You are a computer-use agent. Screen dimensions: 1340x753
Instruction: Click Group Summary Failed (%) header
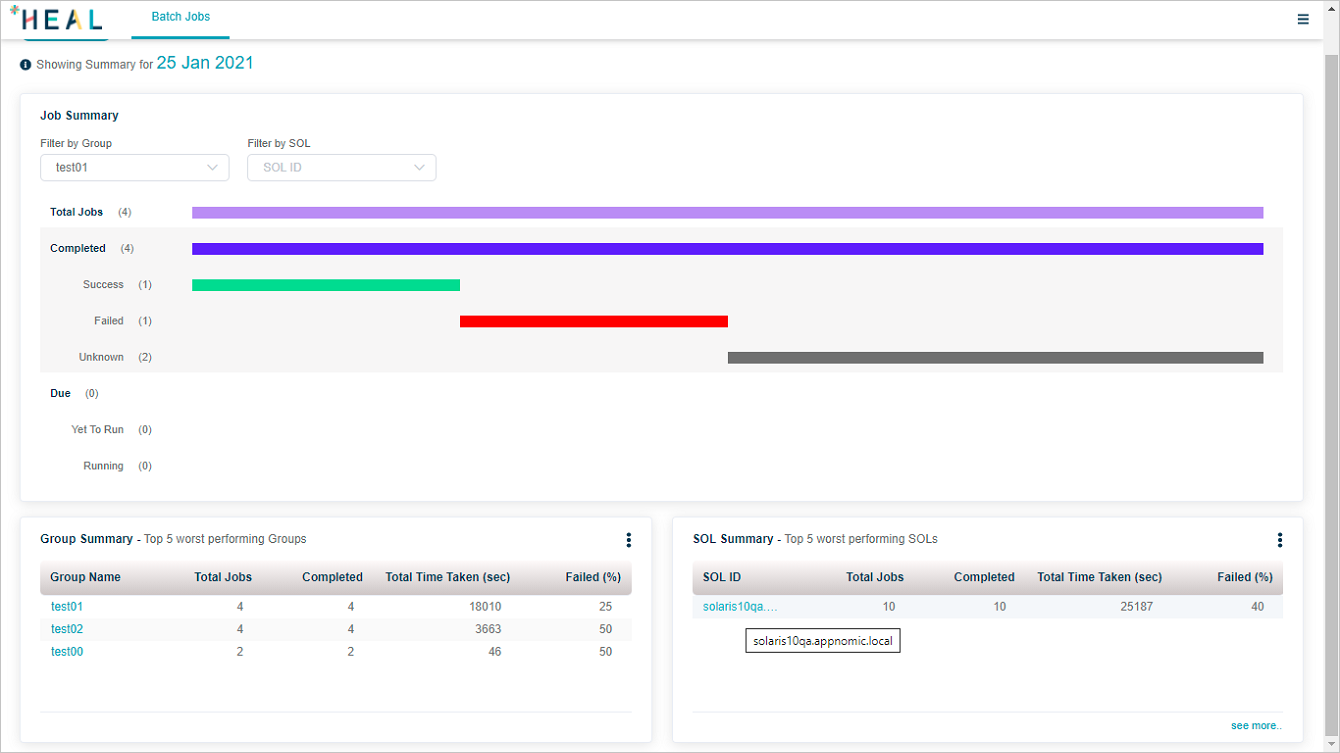point(593,577)
